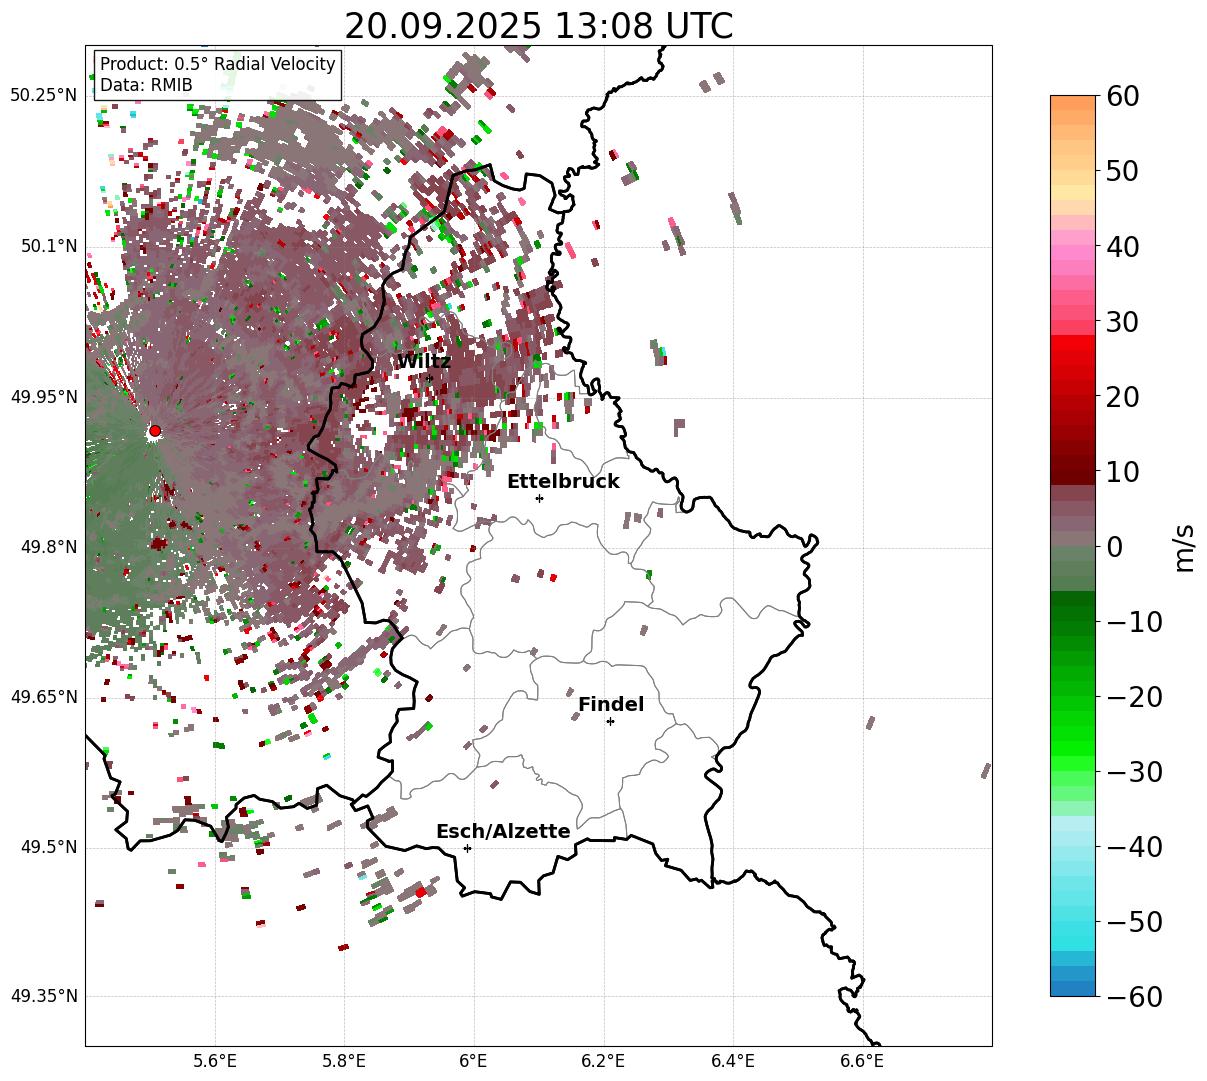Click the red radar site marker dot
The height and width of the screenshot is (1081, 1207).
coord(154,431)
